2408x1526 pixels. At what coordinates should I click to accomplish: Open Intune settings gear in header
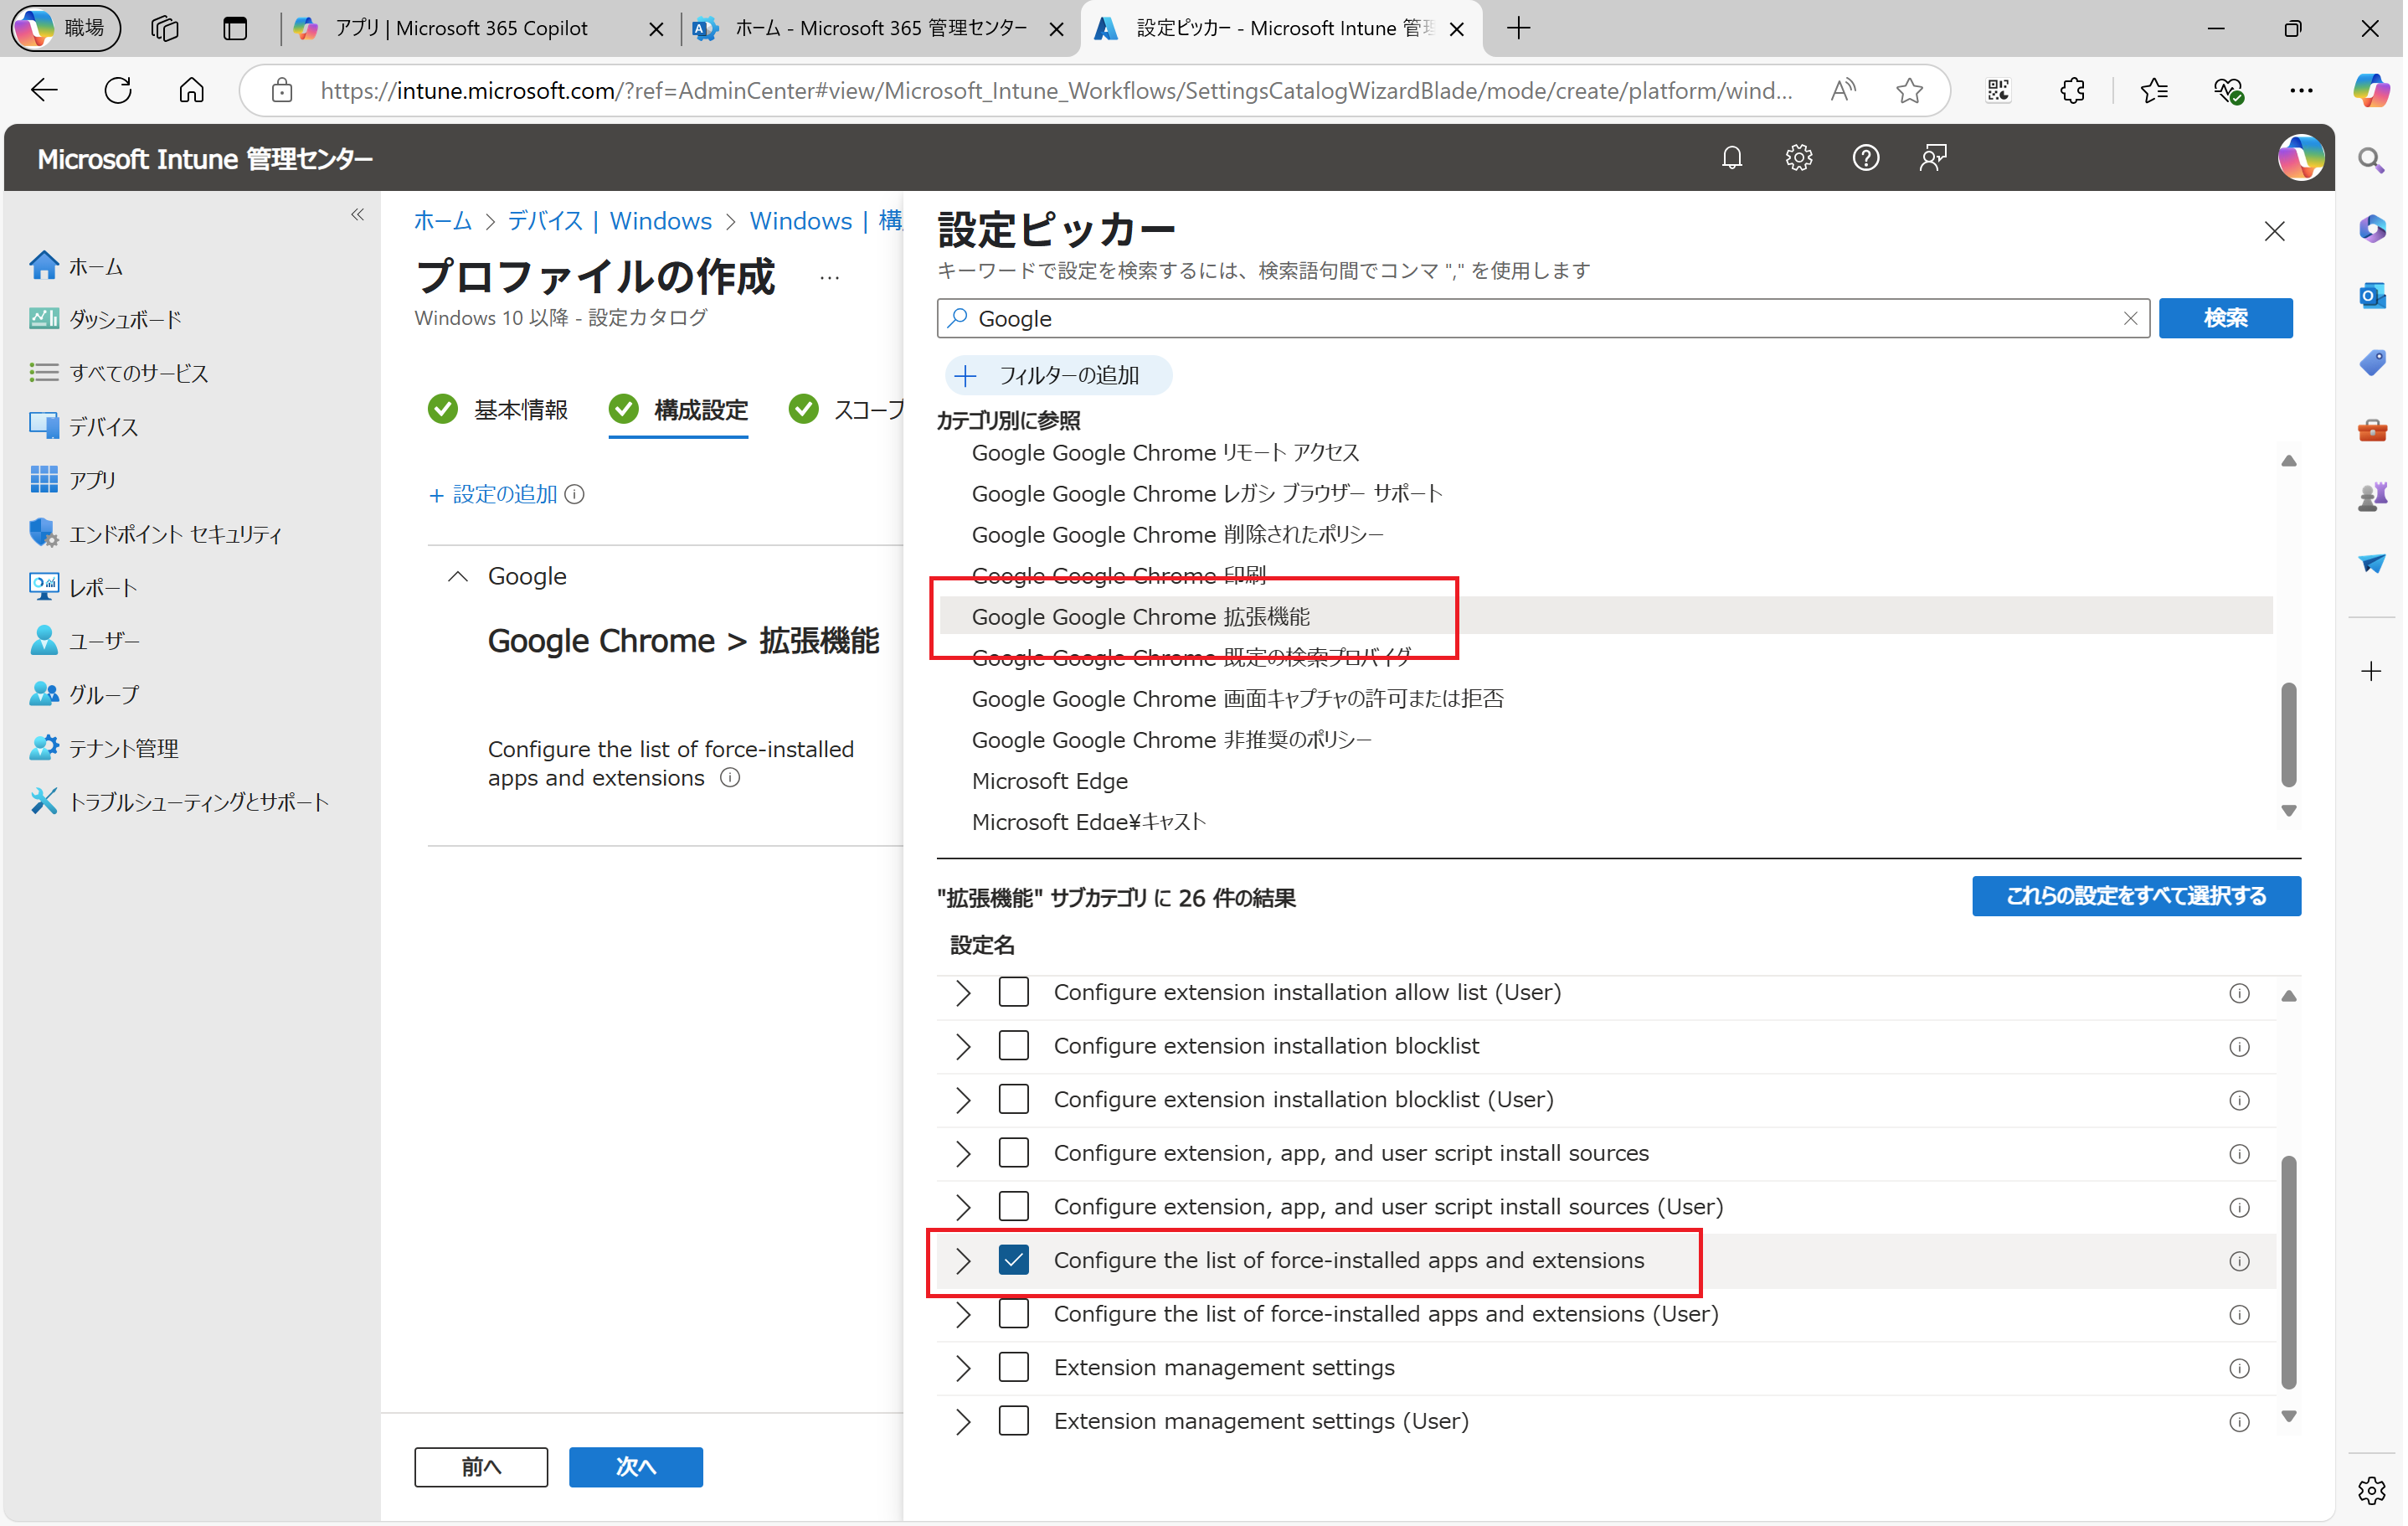pyautogui.click(x=1799, y=158)
